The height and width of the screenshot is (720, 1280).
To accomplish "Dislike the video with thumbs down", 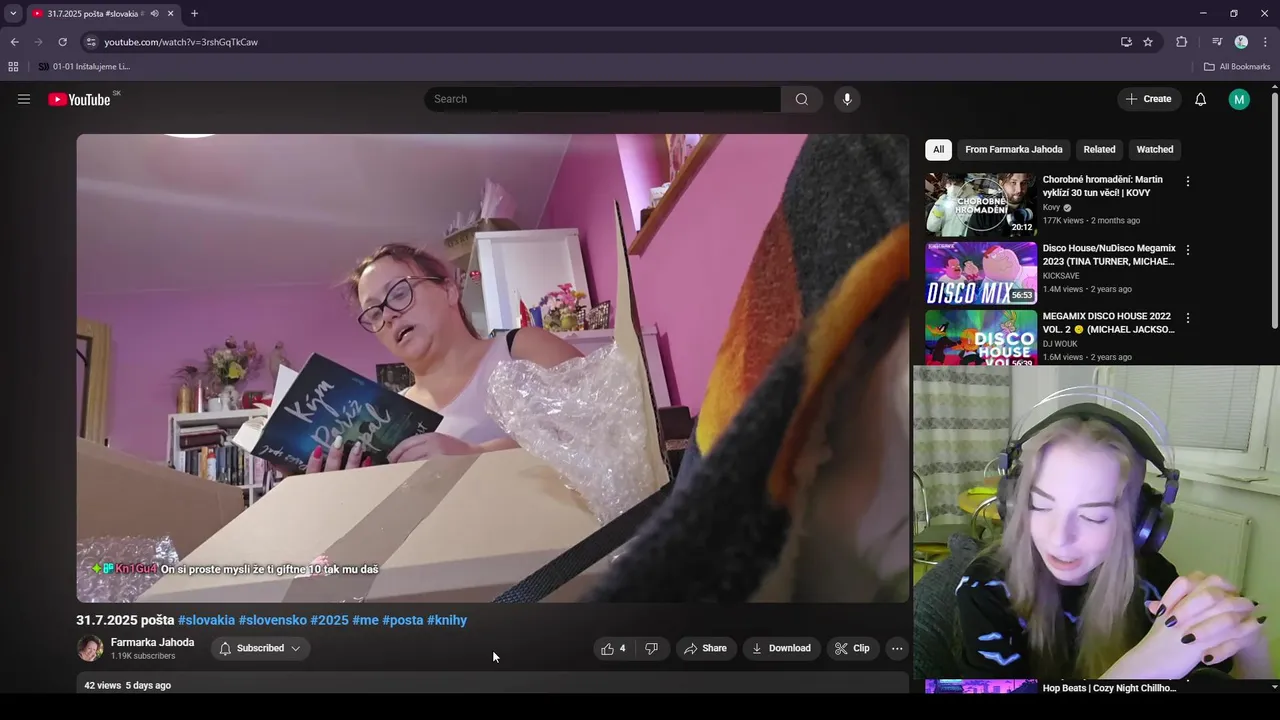I will click(x=651, y=648).
